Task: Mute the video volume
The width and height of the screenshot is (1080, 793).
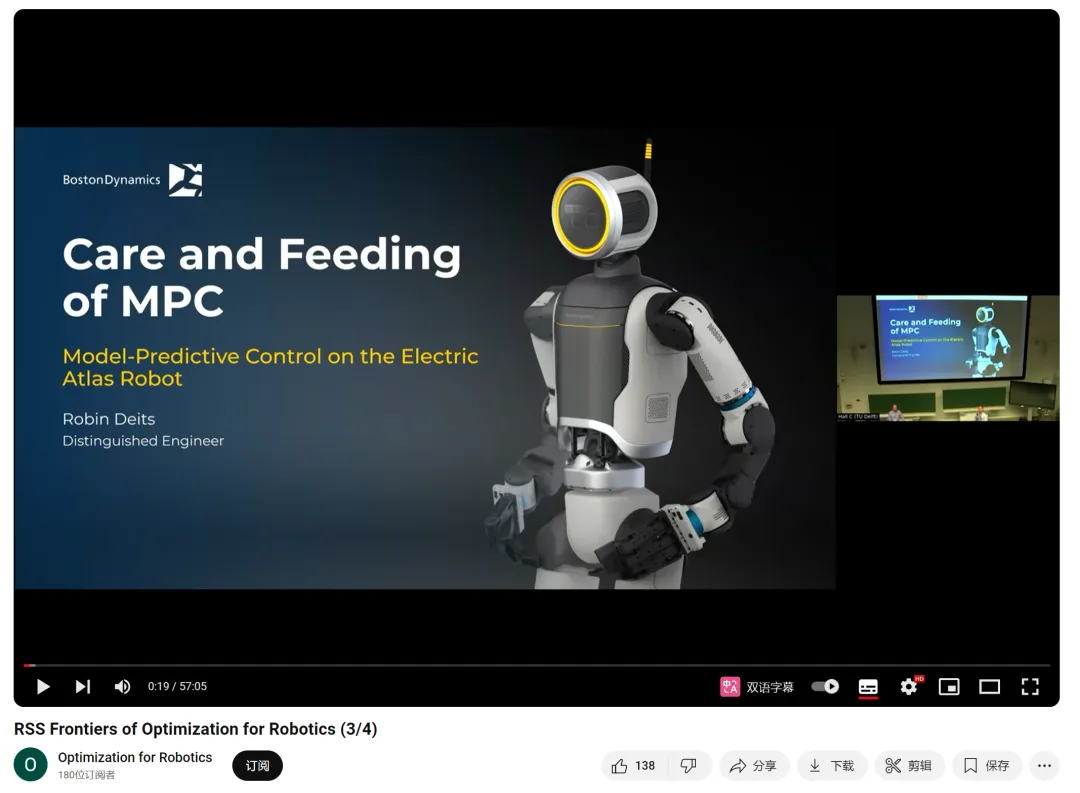Action: (122, 687)
